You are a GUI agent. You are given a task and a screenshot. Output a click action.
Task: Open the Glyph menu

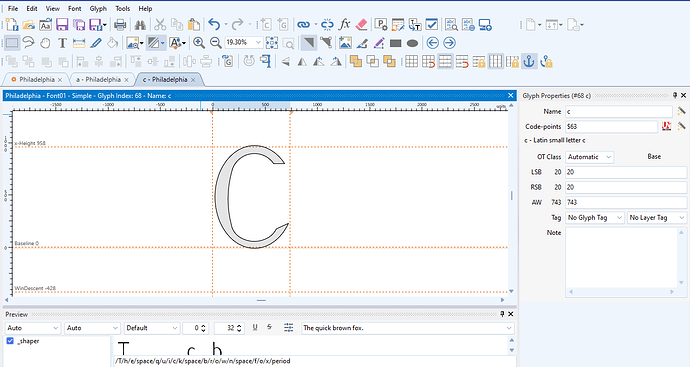point(98,8)
